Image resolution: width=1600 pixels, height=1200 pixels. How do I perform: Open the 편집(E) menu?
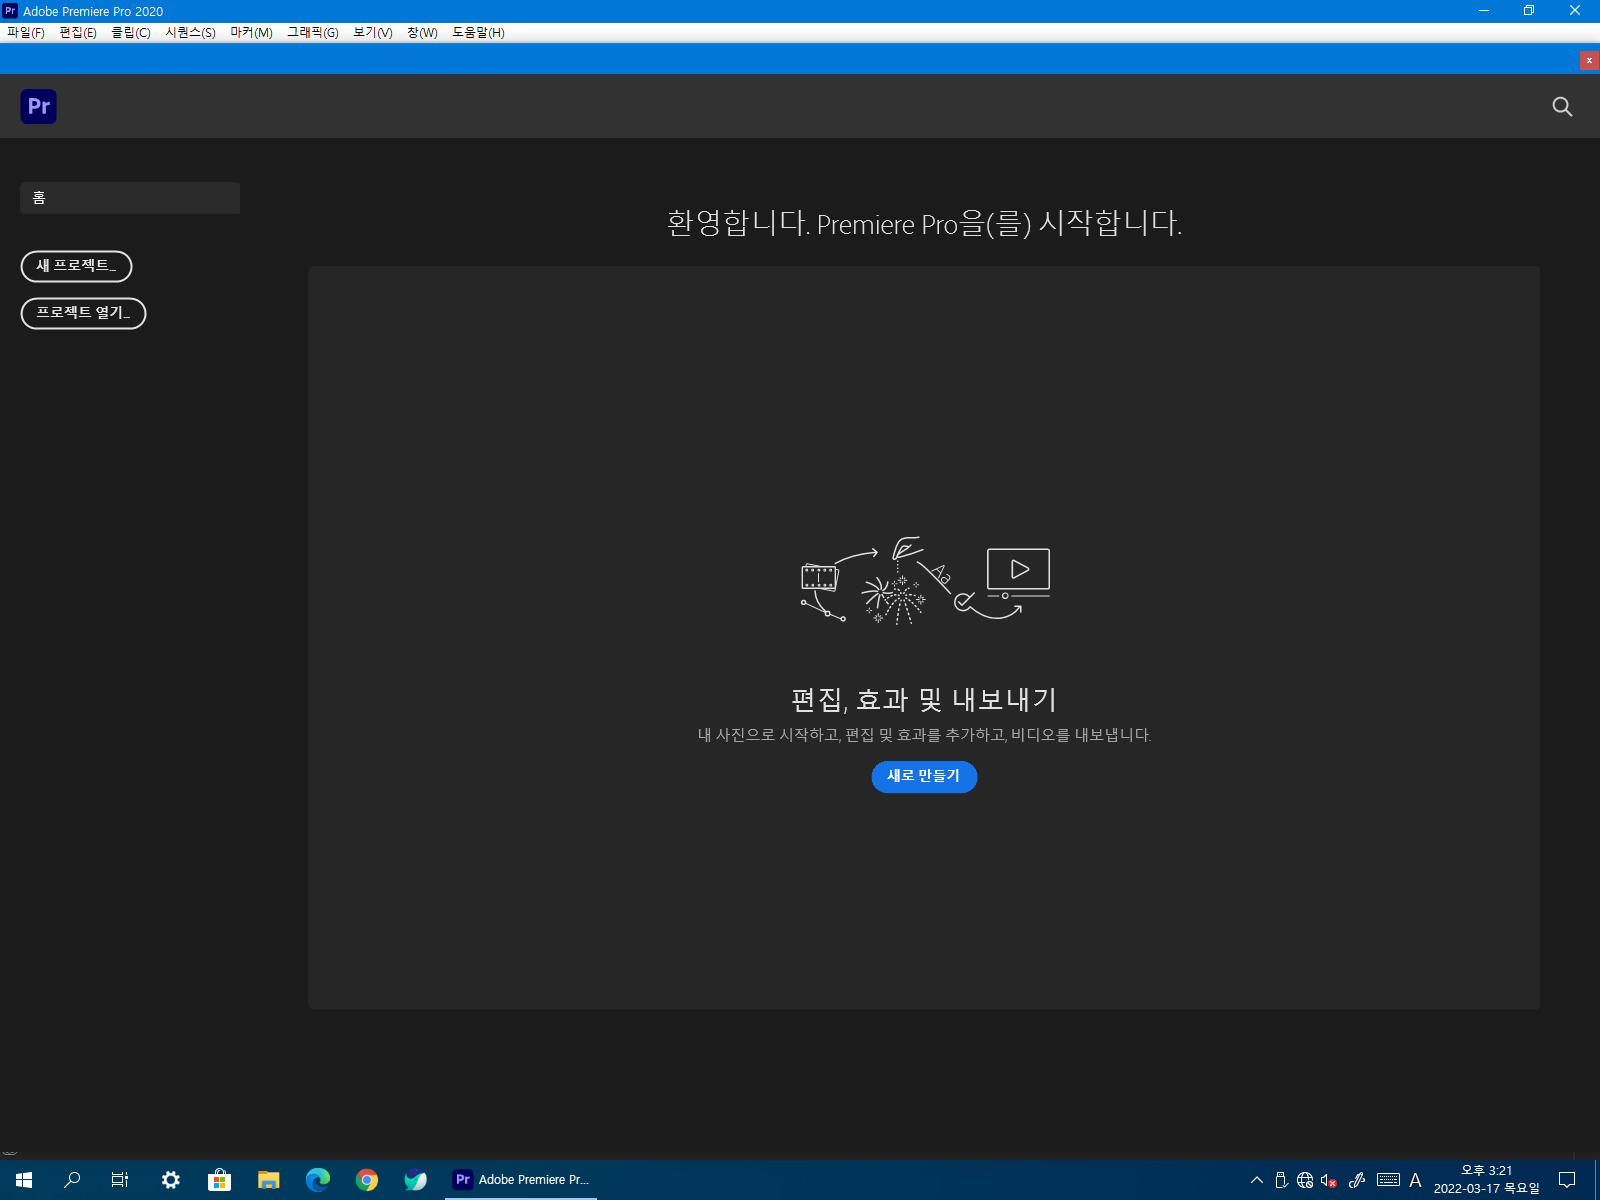click(x=78, y=32)
